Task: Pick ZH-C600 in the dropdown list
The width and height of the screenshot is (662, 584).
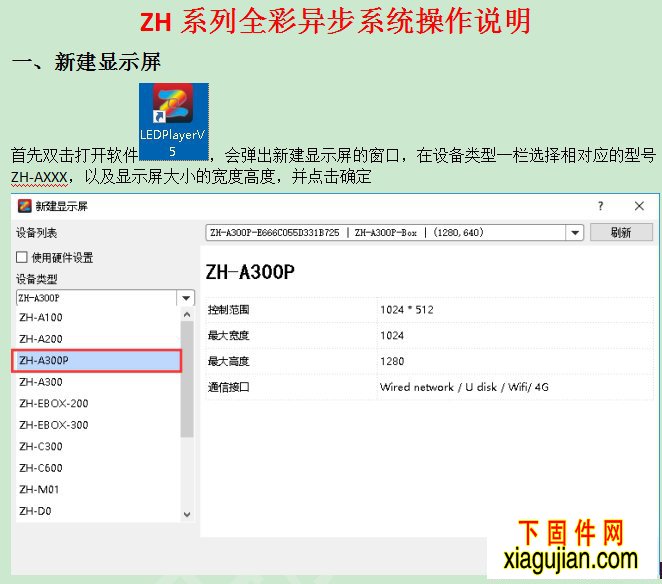Action: pos(98,468)
